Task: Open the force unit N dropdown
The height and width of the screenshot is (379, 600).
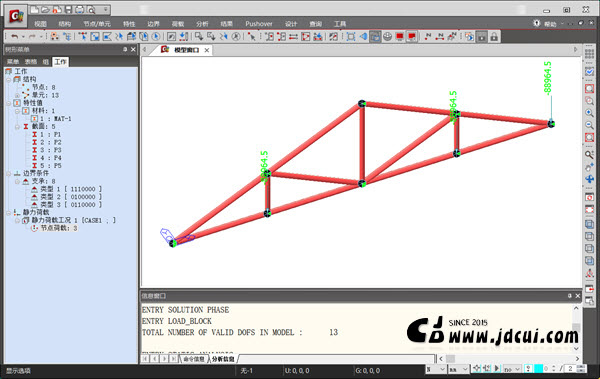Action: pos(436,369)
